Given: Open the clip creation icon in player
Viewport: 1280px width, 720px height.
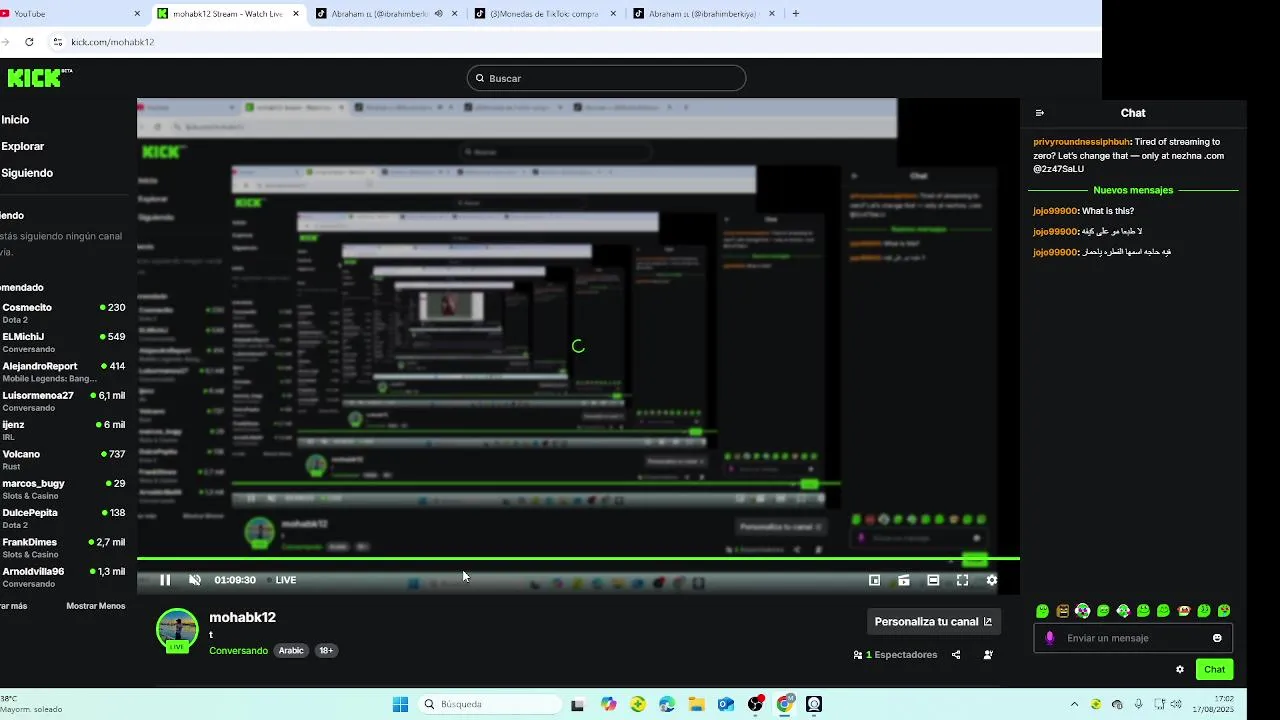Looking at the screenshot, I should 904,580.
